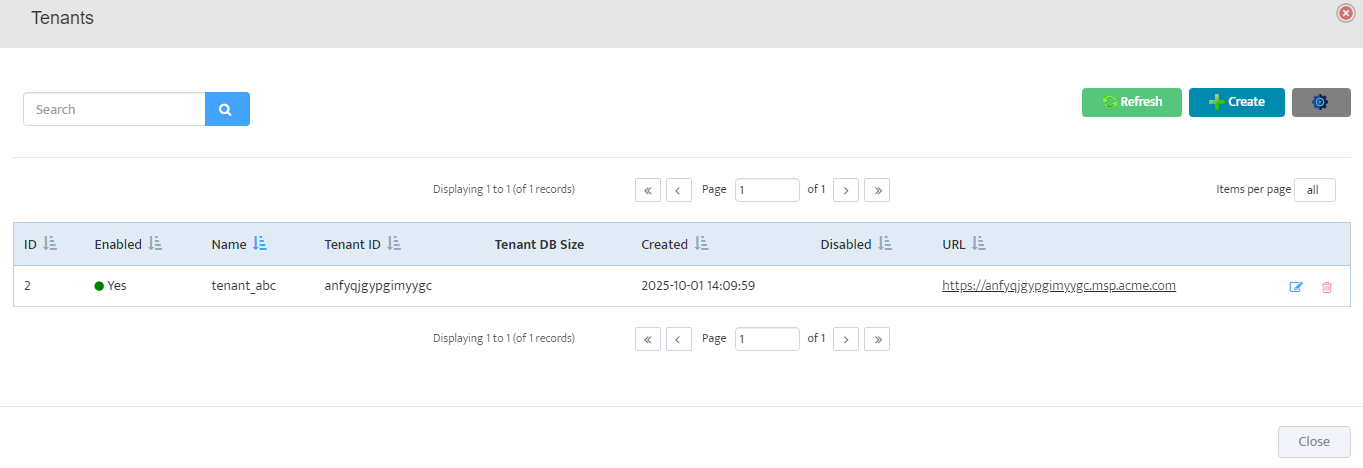Go to previous page in bottom pager

[x=679, y=339]
